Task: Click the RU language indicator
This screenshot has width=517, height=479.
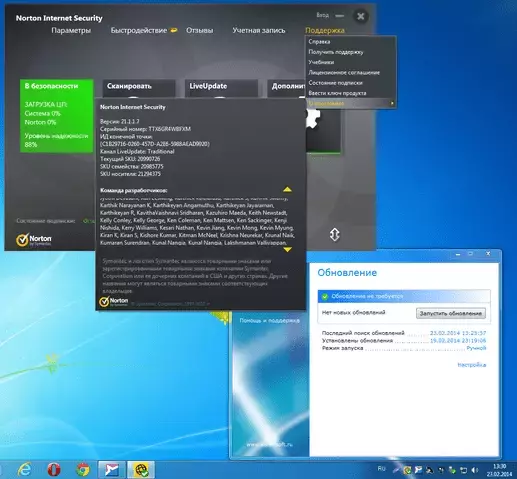Action: click(x=381, y=469)
